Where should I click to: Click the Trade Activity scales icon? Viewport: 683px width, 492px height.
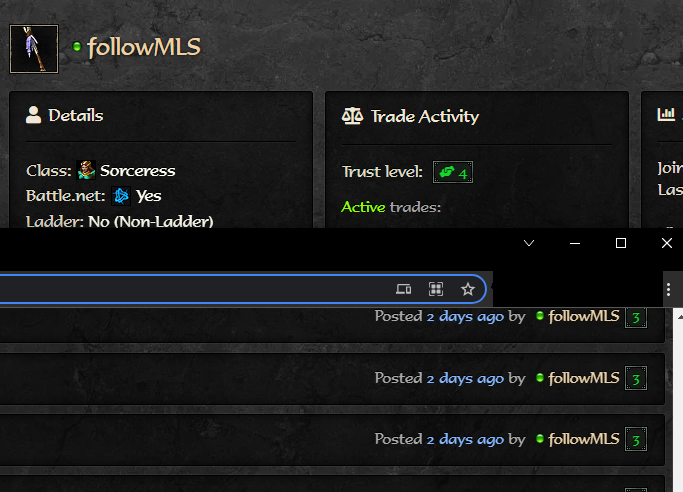[x=352, y=116]
